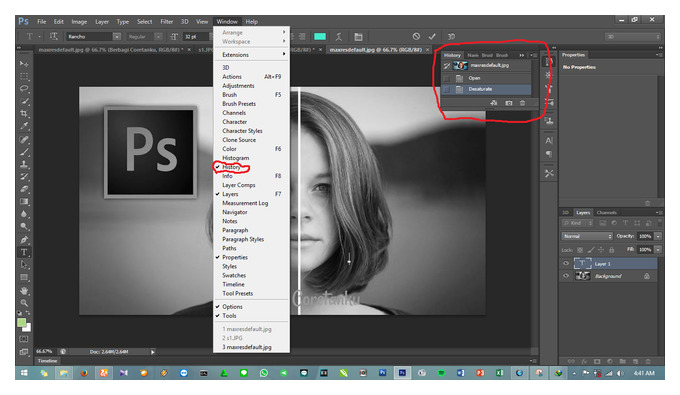This screenshot has width=680, height=395.
Task: Select the Crop tool
Action: 24,113
